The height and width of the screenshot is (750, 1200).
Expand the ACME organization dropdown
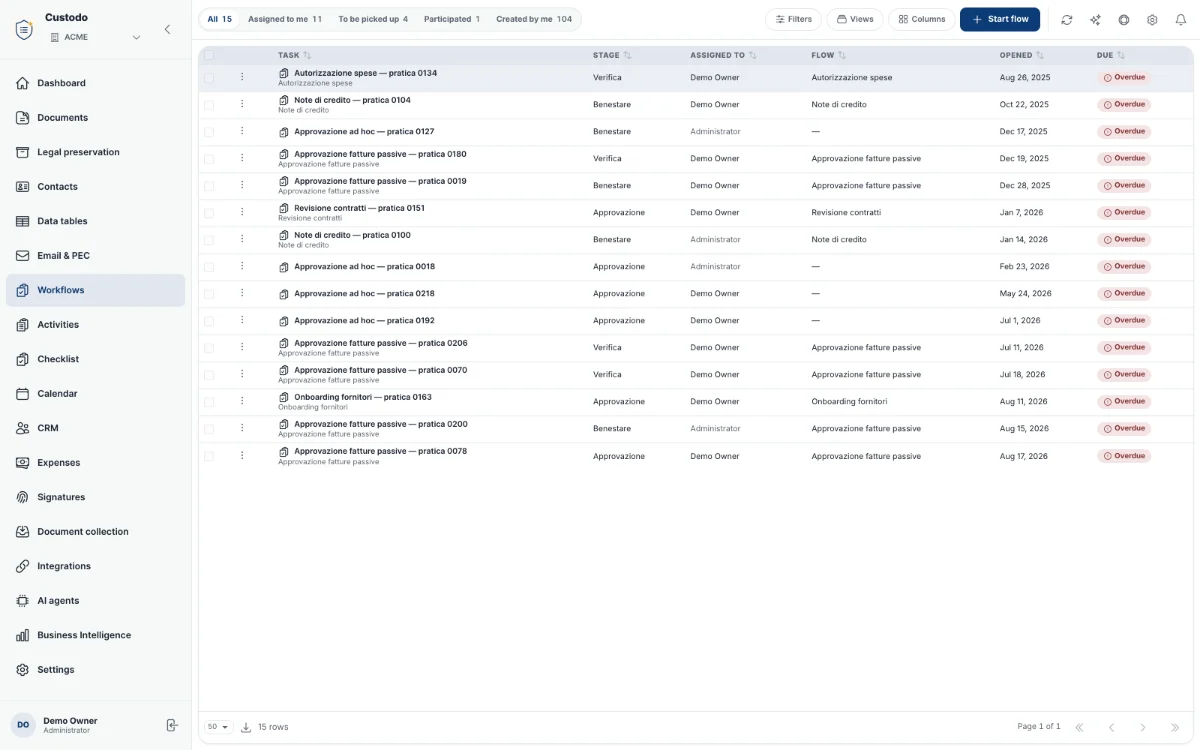point(95,37)
